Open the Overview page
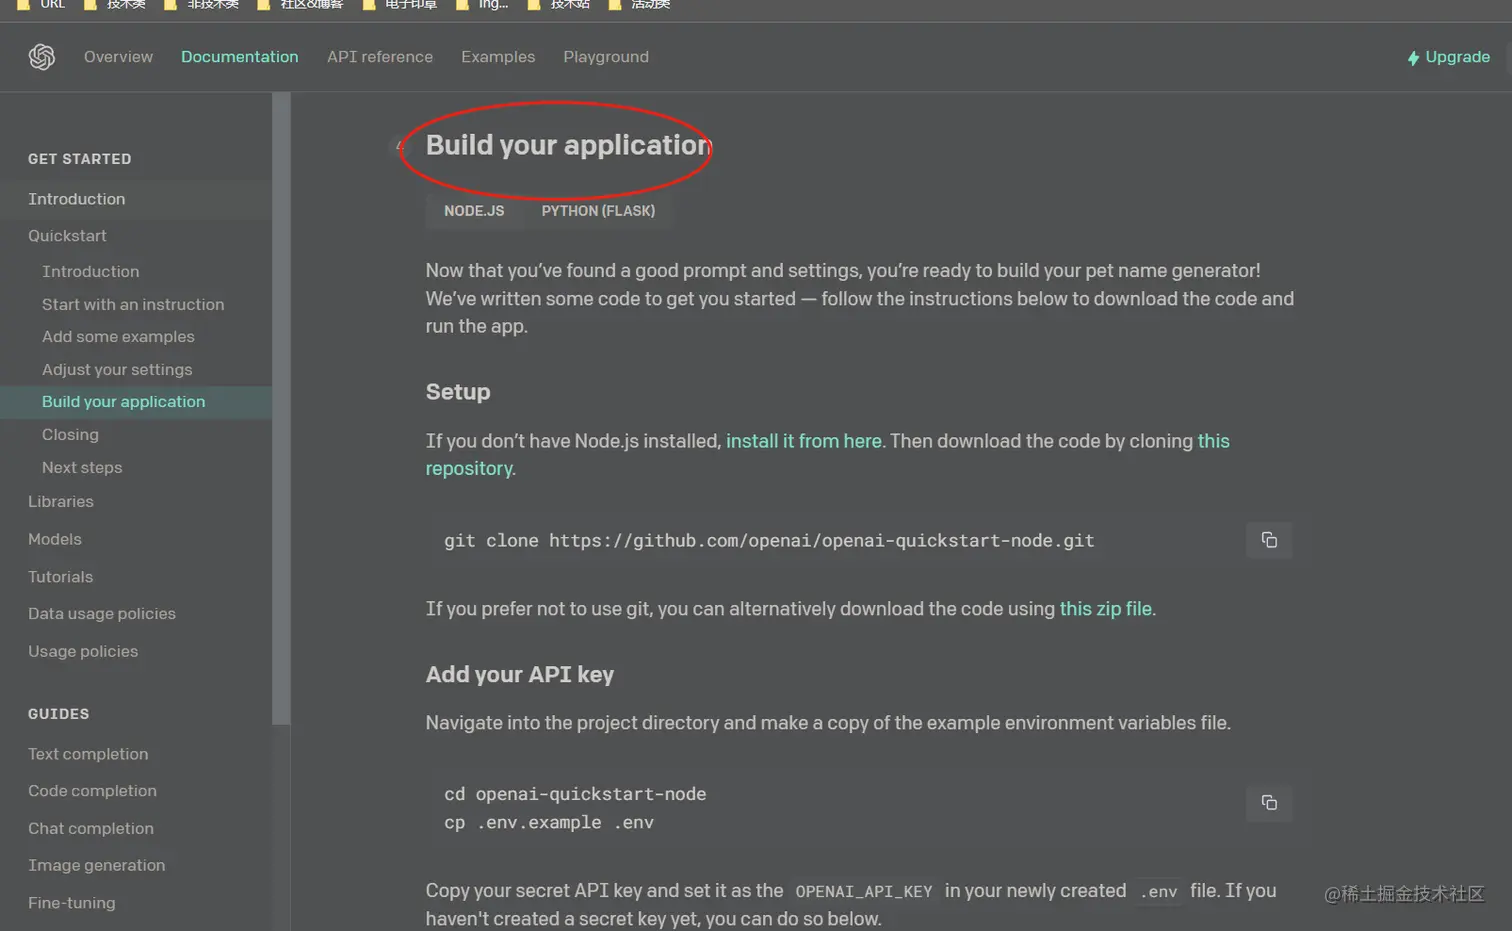Image resolution: width=1512 pixels, height=931 pixels. click(x=118, y=57)
